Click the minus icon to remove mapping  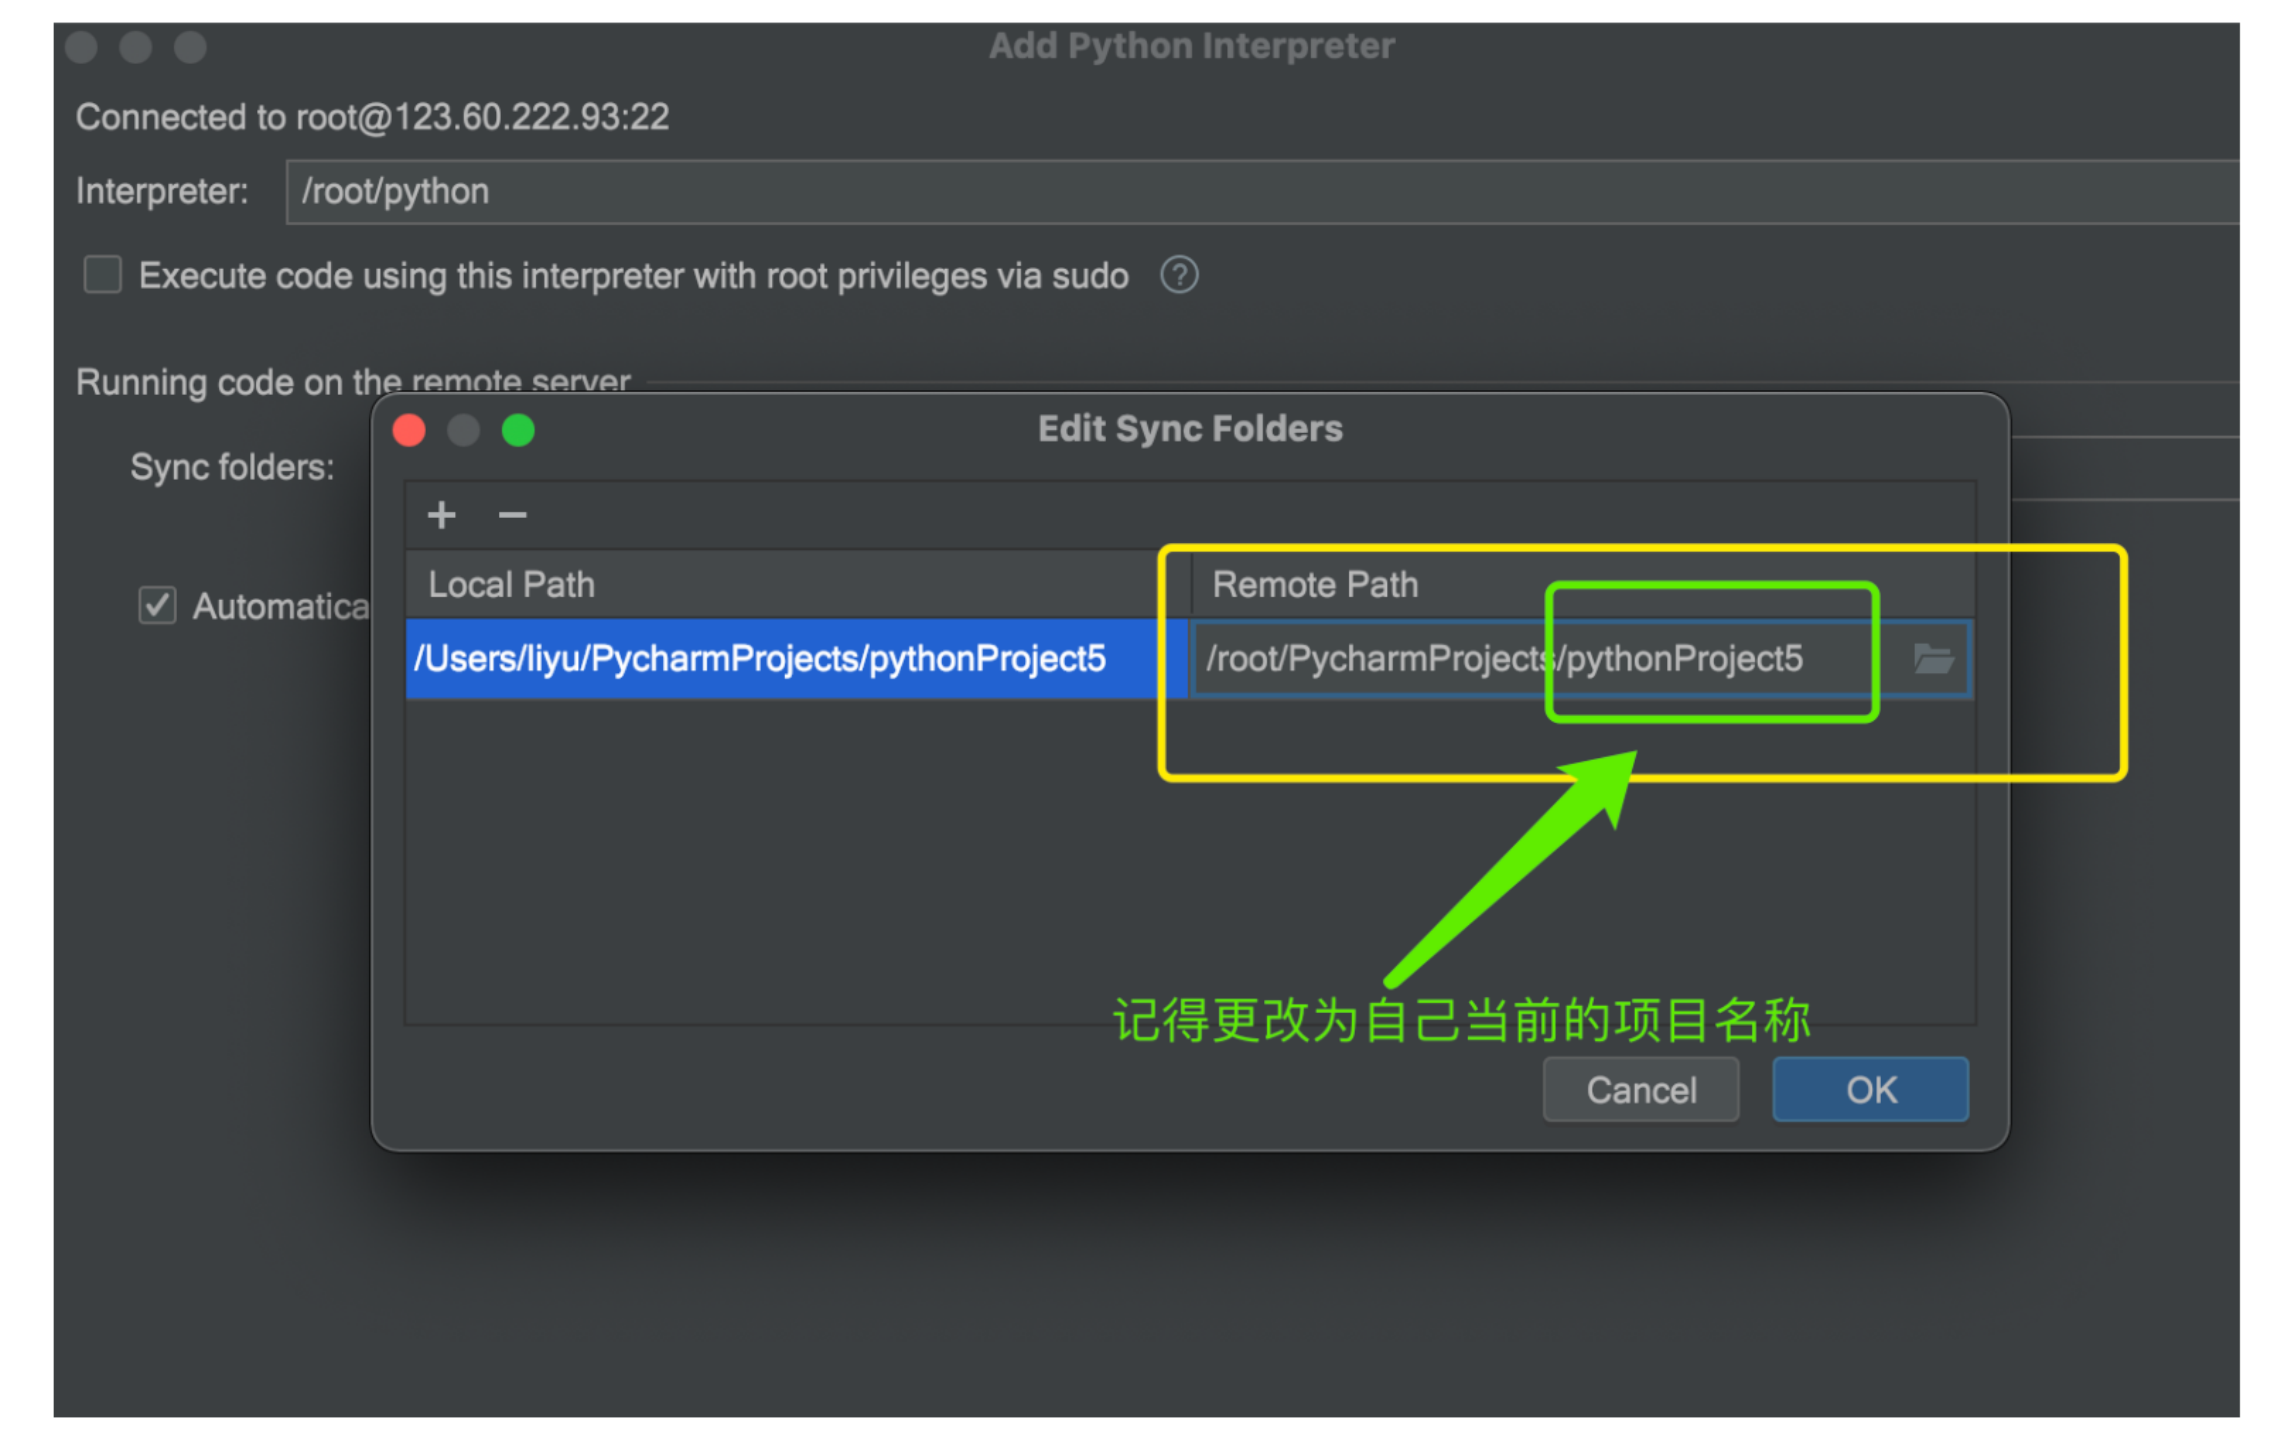coord(512,515)
